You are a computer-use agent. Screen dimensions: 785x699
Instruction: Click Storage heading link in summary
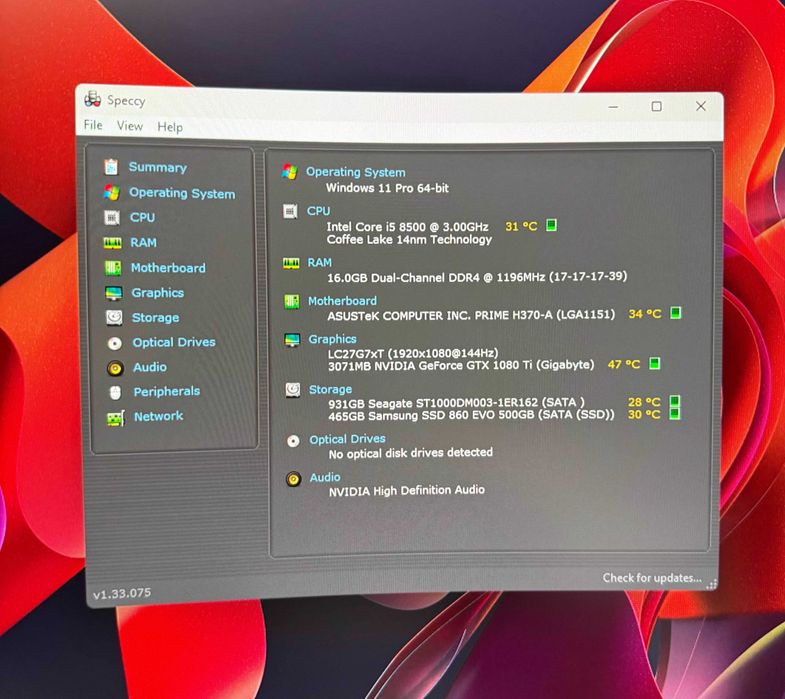coord(330,390)
